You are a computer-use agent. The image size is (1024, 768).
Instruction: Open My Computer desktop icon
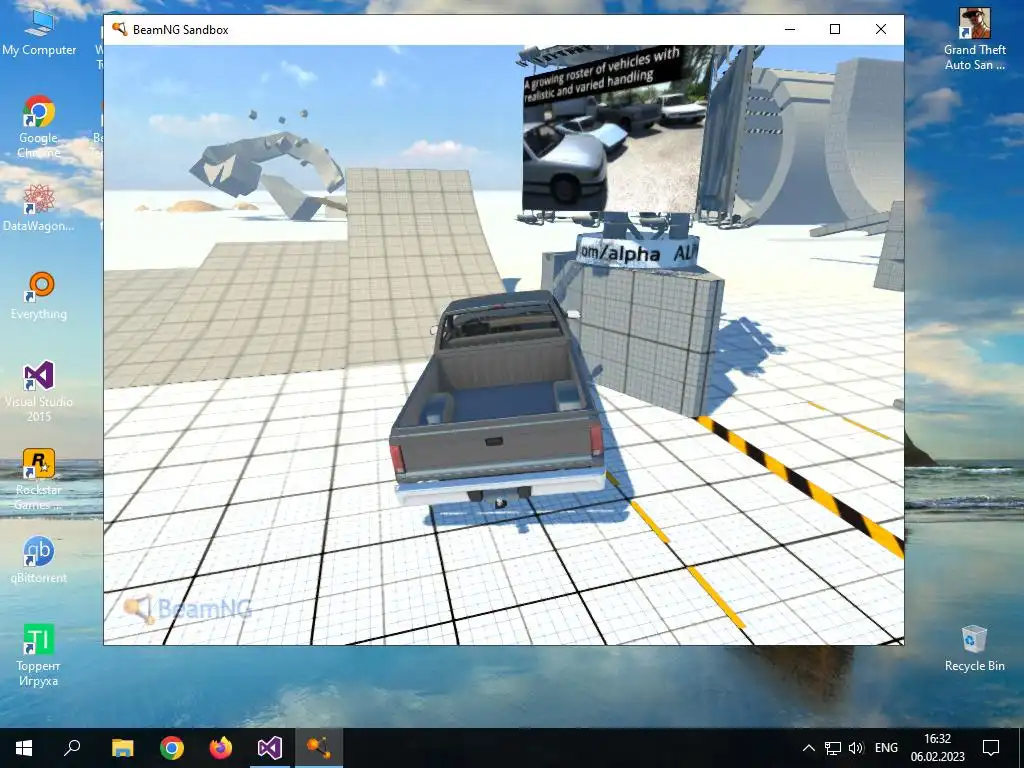(x=39, y=34)
